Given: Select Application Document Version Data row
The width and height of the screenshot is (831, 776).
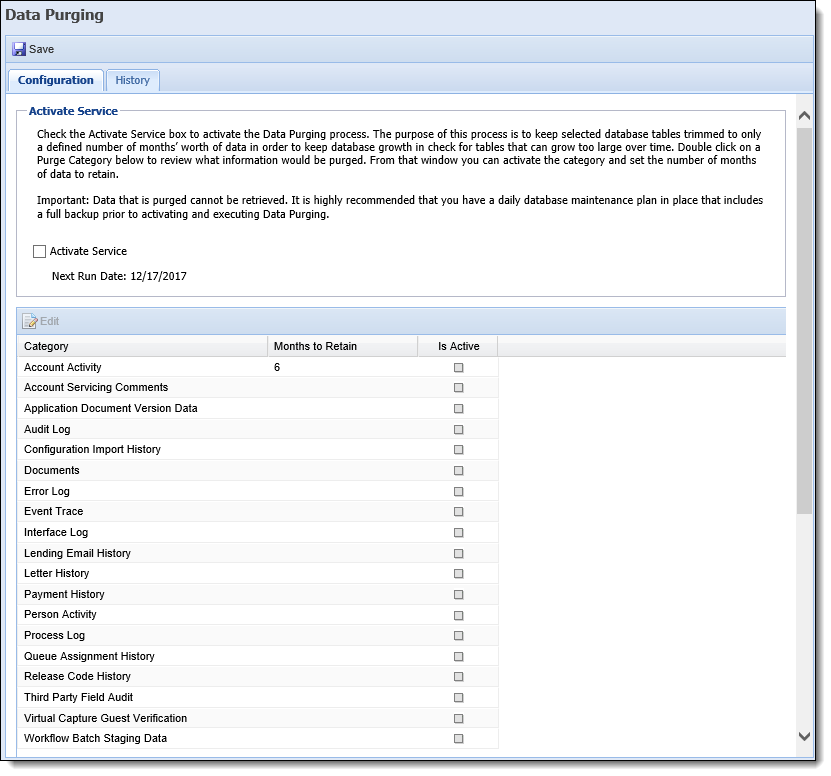Looking at the screenshot, I should 258,408.
